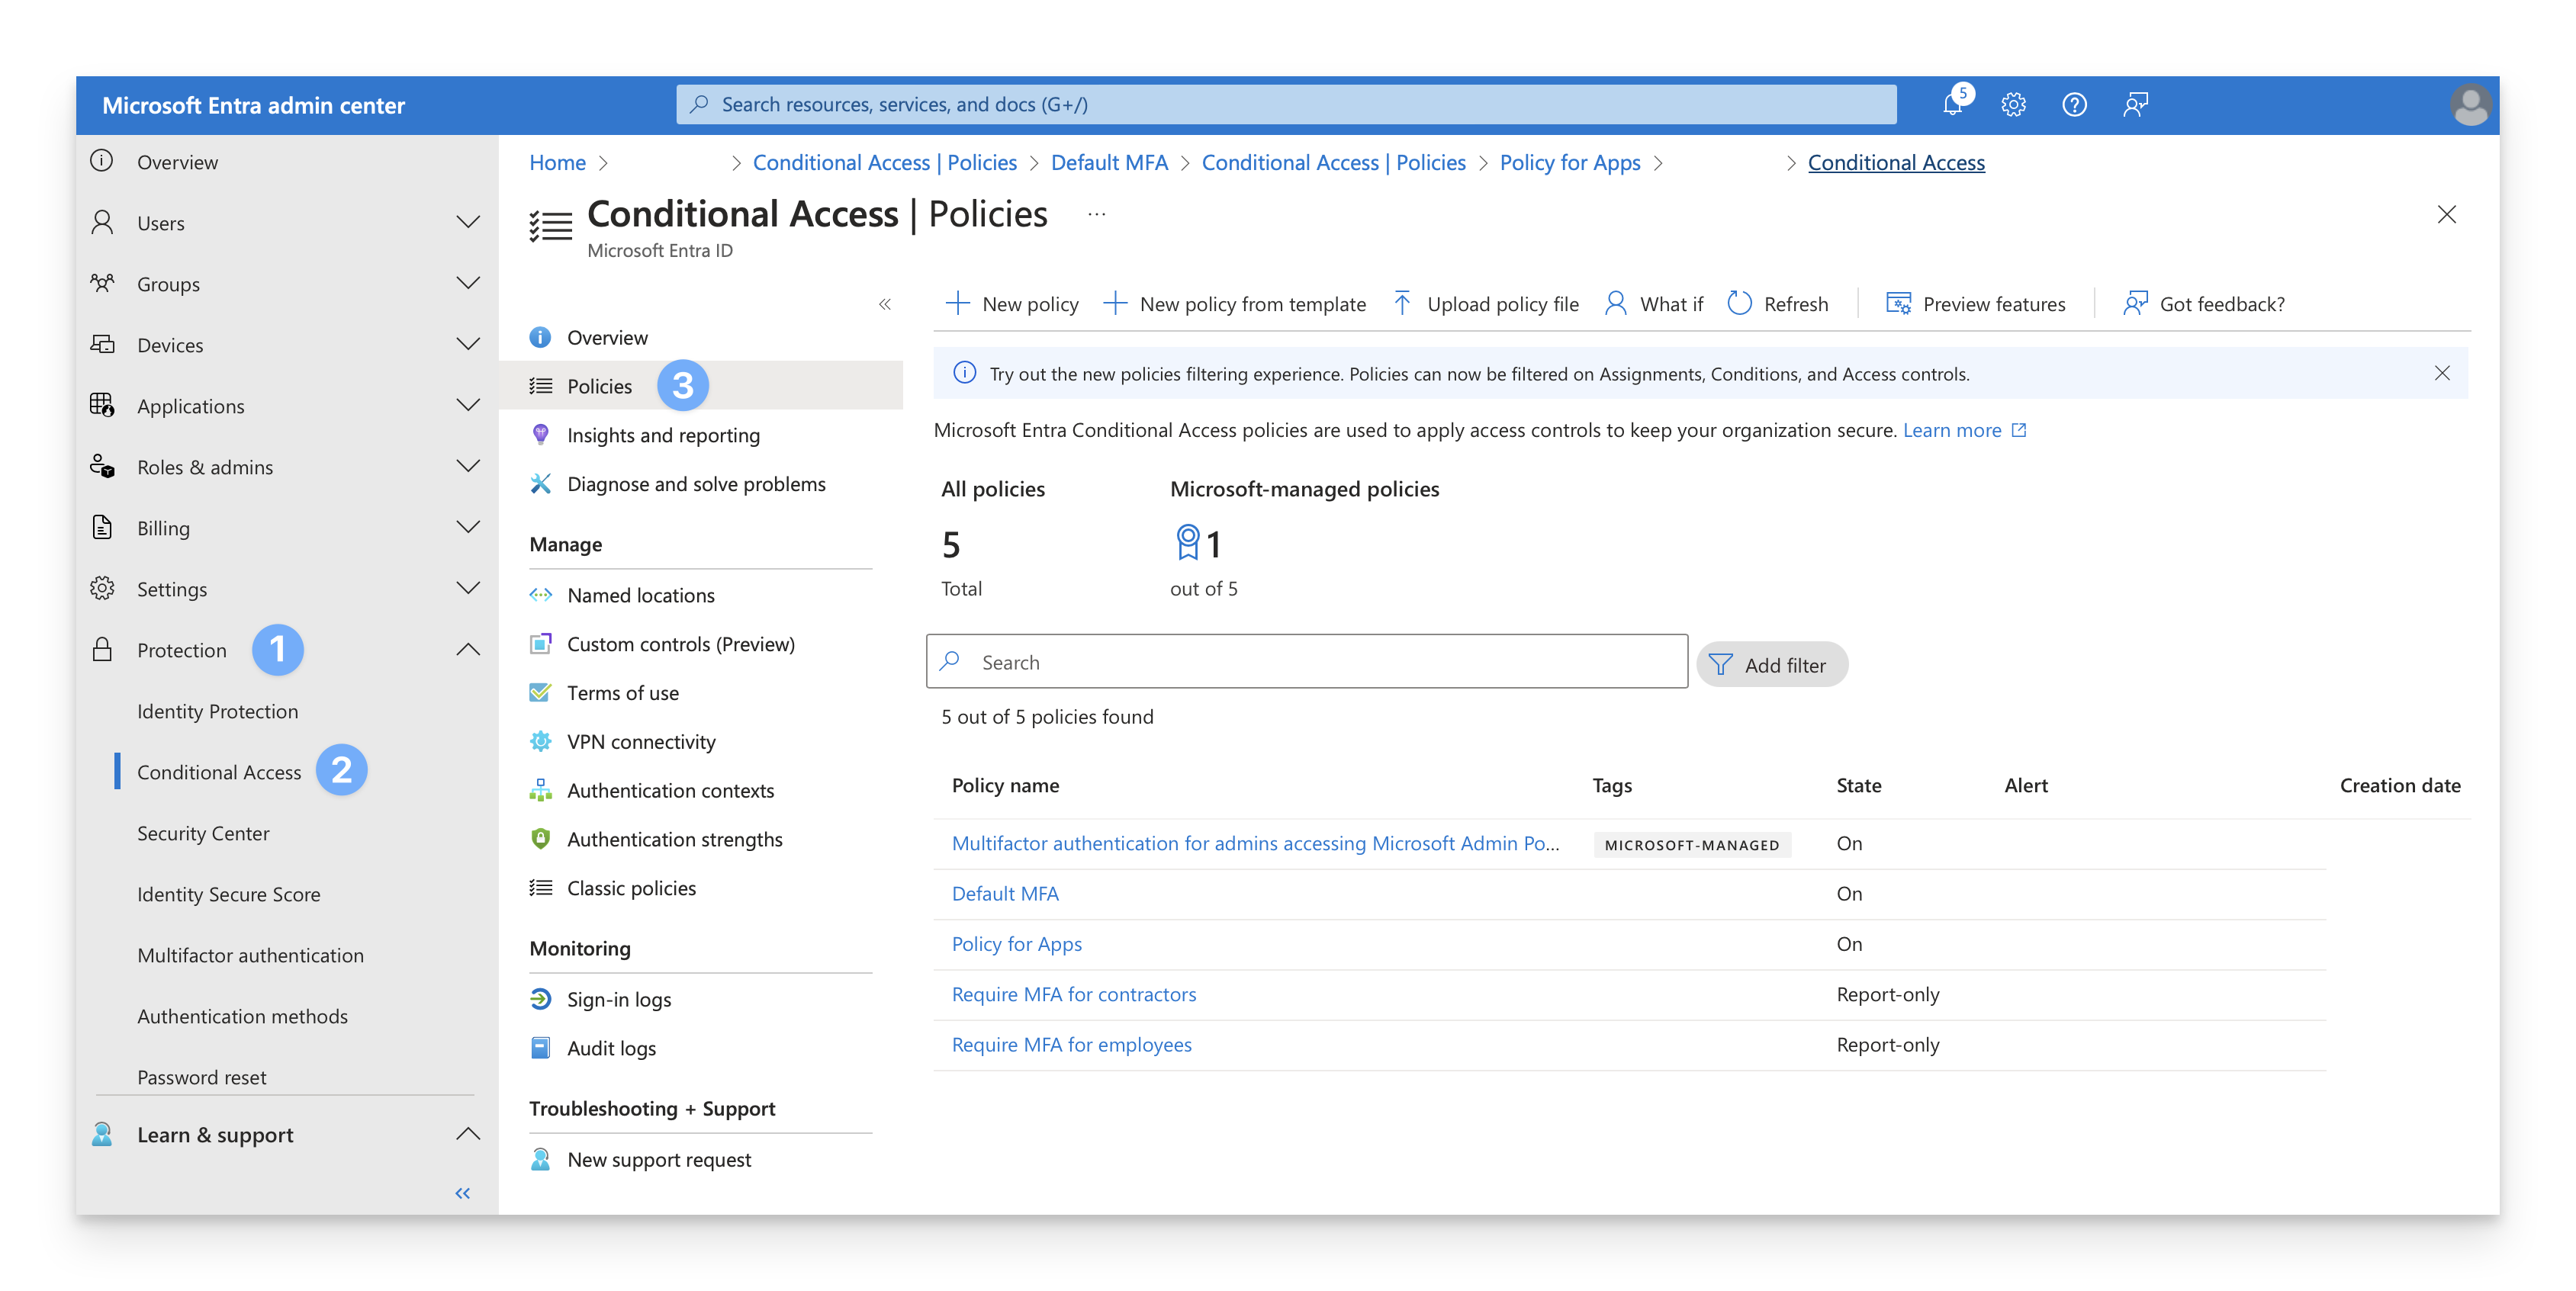The width and height of the screenshot is (2576, 1291).
Task: Open Preview features
Action: 1975,303
